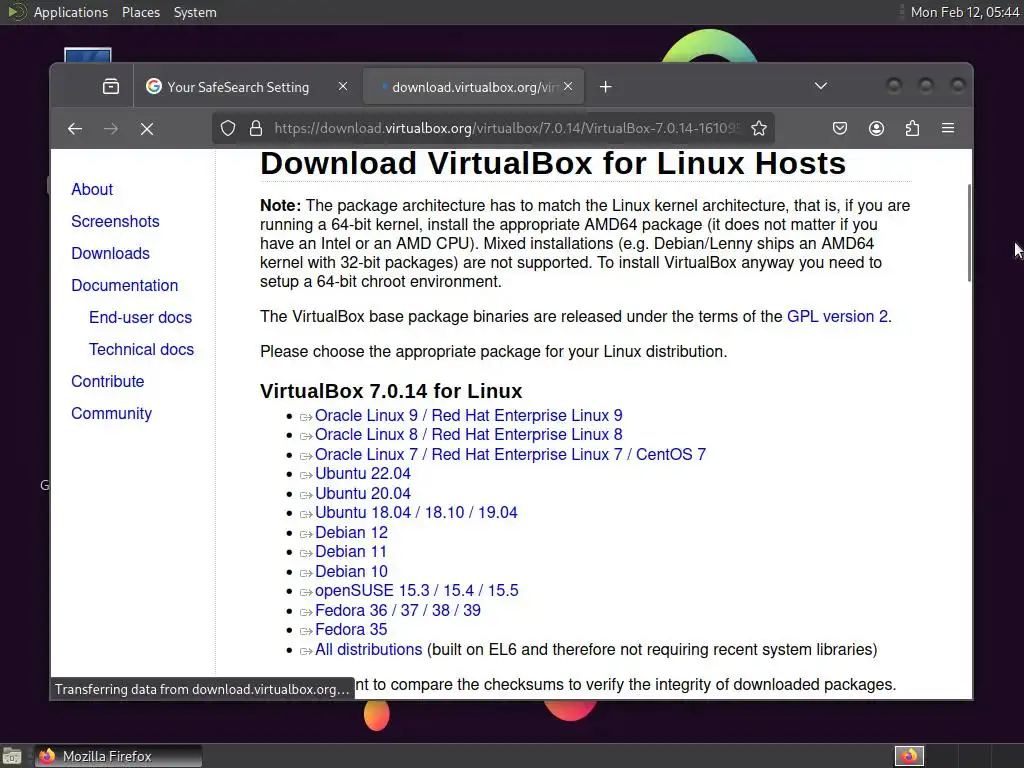
Task: Open the Downloads sidebar link
Action: (110, 253)
